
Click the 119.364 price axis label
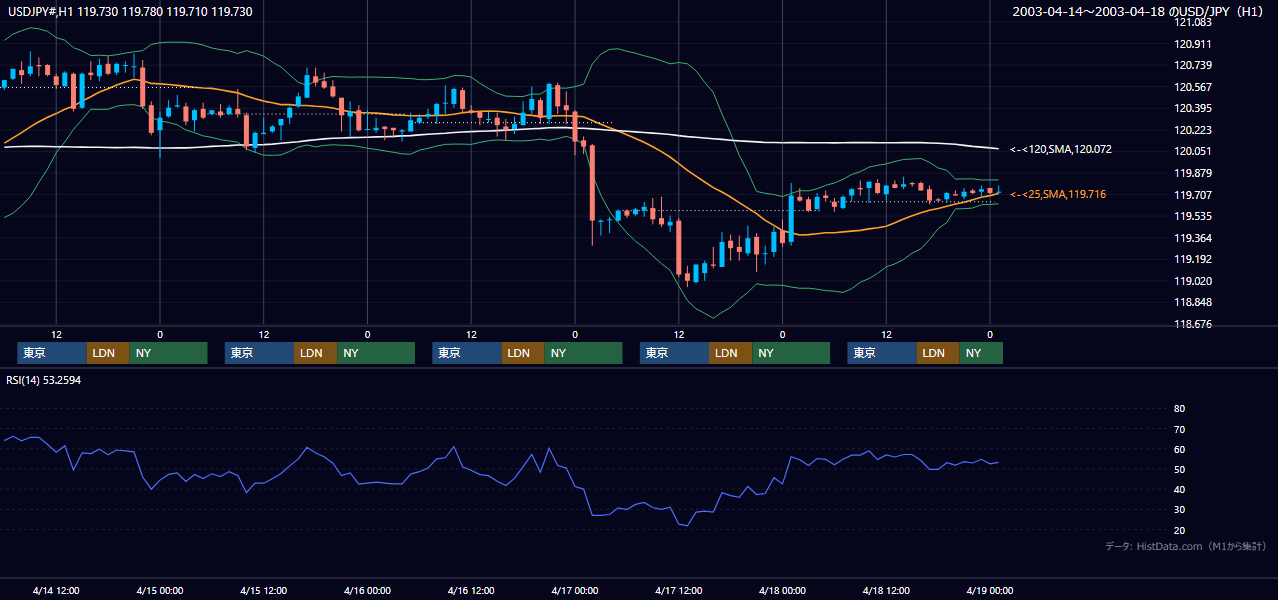click(x=1194, y=238)
